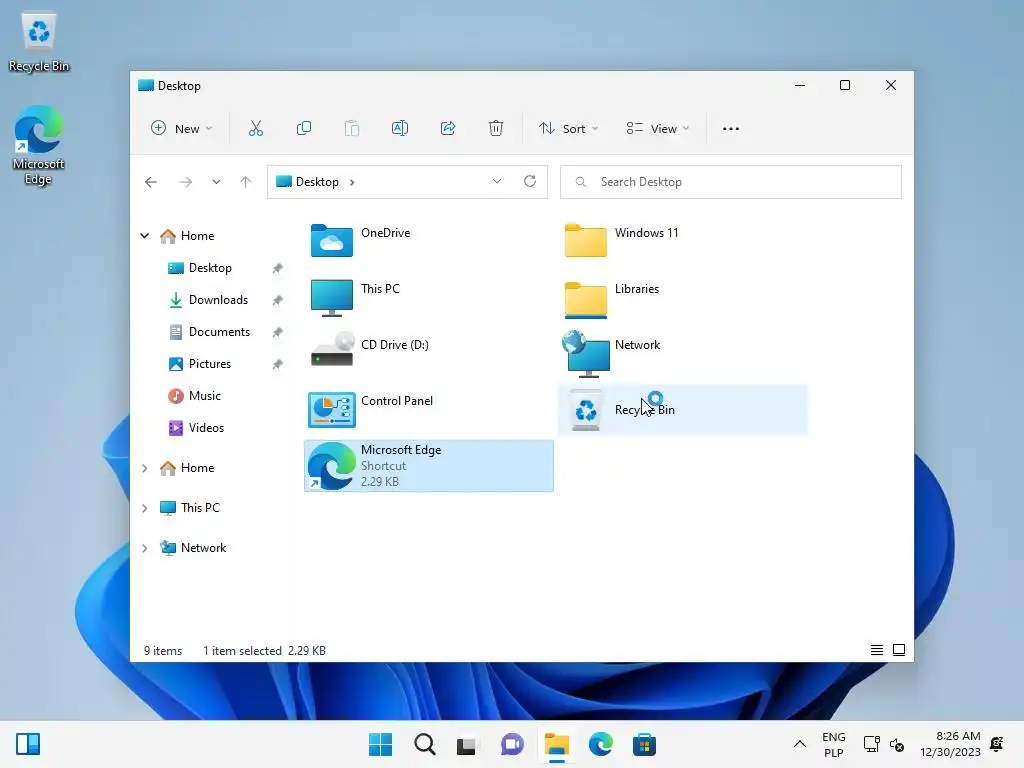Open the recent locations chevron

click(x=216, y=182)
